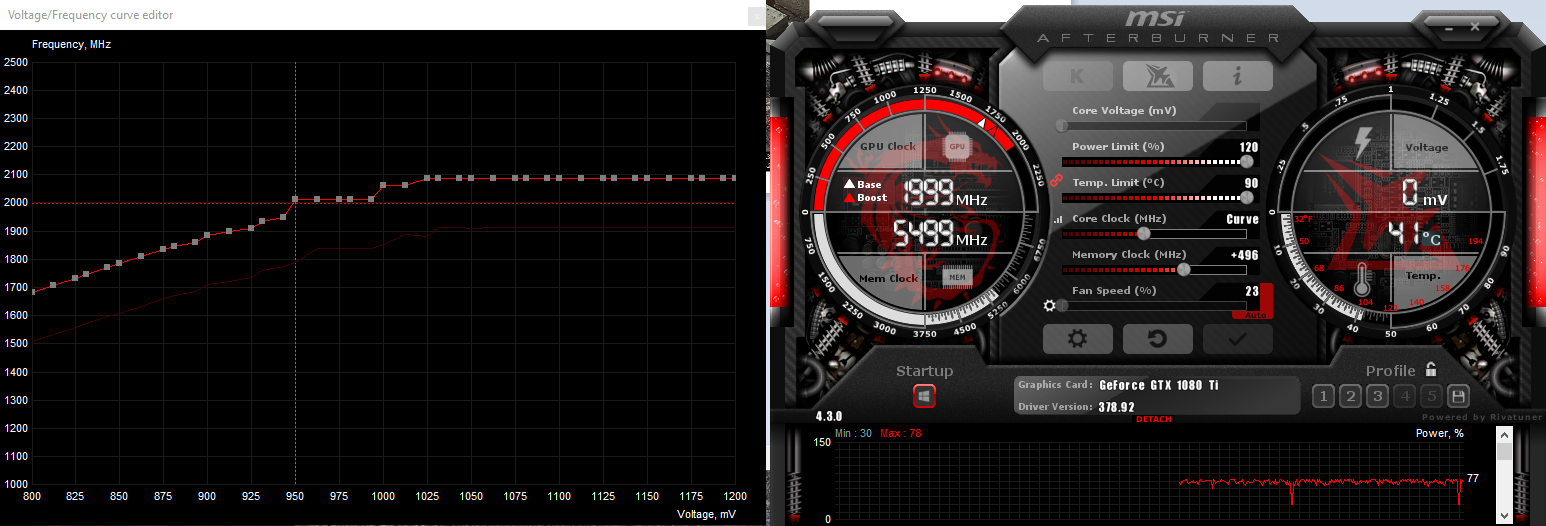Click the 'Voltage/Frequency curve editor' title

pos(91,15)
